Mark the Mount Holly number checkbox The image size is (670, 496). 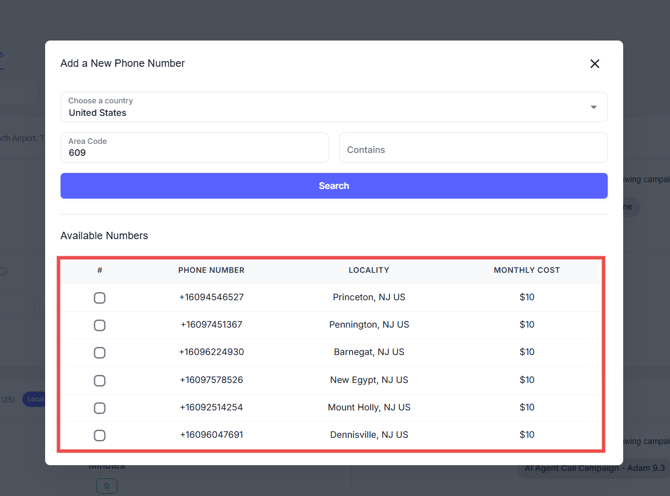100,408
